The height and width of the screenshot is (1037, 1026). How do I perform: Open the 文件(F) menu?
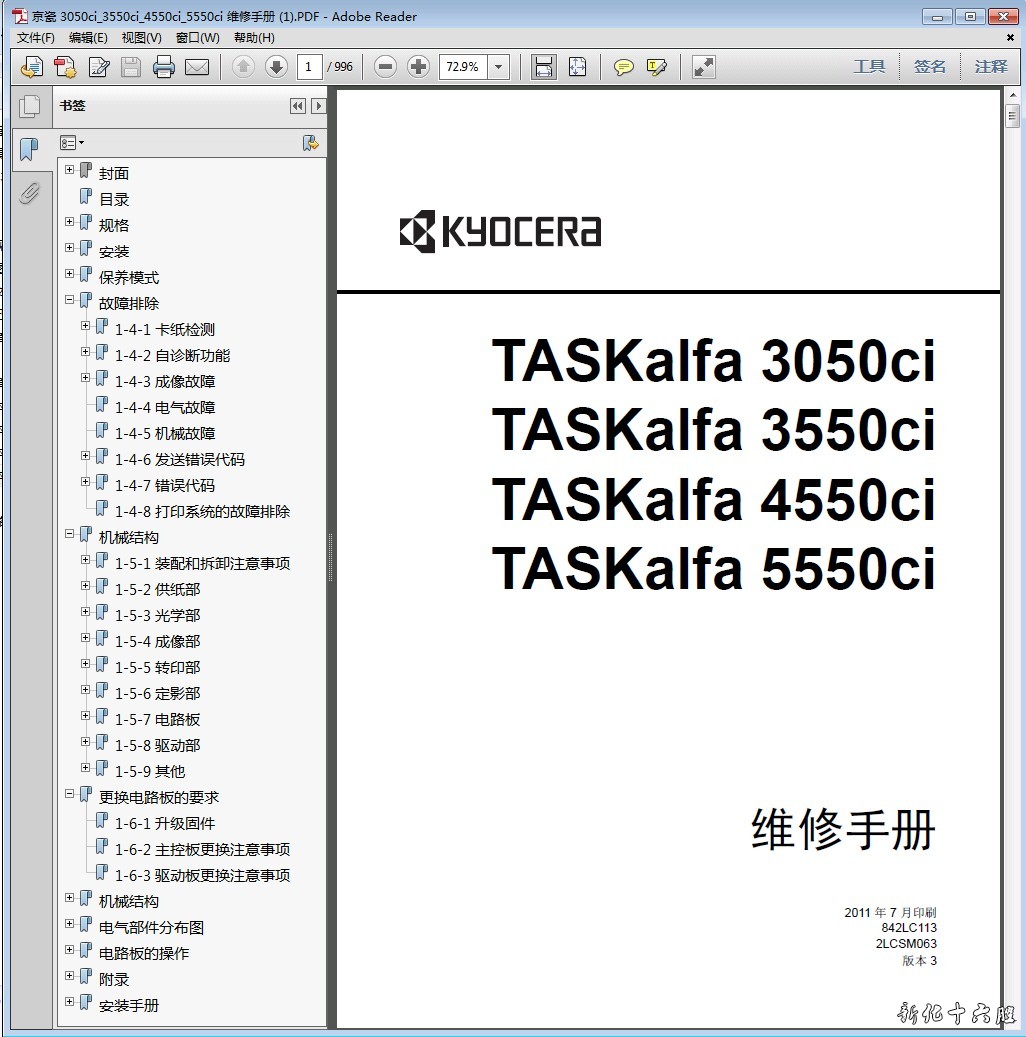[x=35, y=38]
